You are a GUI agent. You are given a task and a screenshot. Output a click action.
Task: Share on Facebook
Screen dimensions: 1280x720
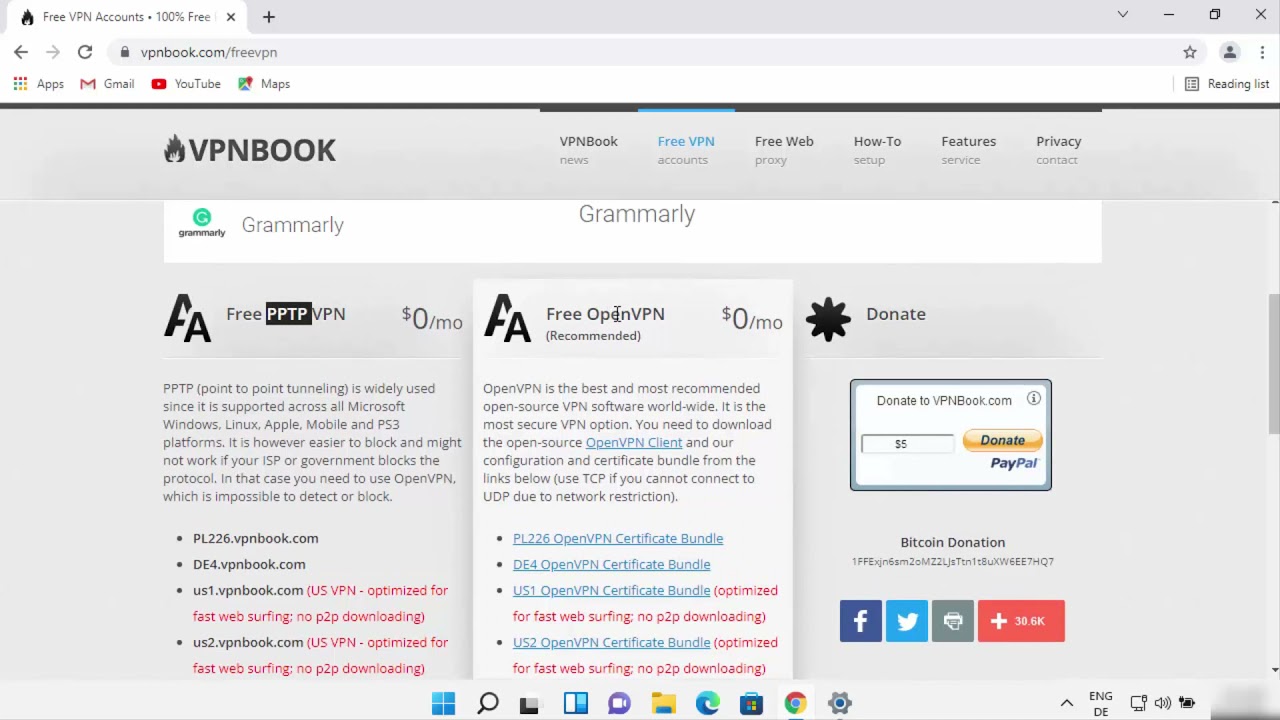[x=861, y=621]
